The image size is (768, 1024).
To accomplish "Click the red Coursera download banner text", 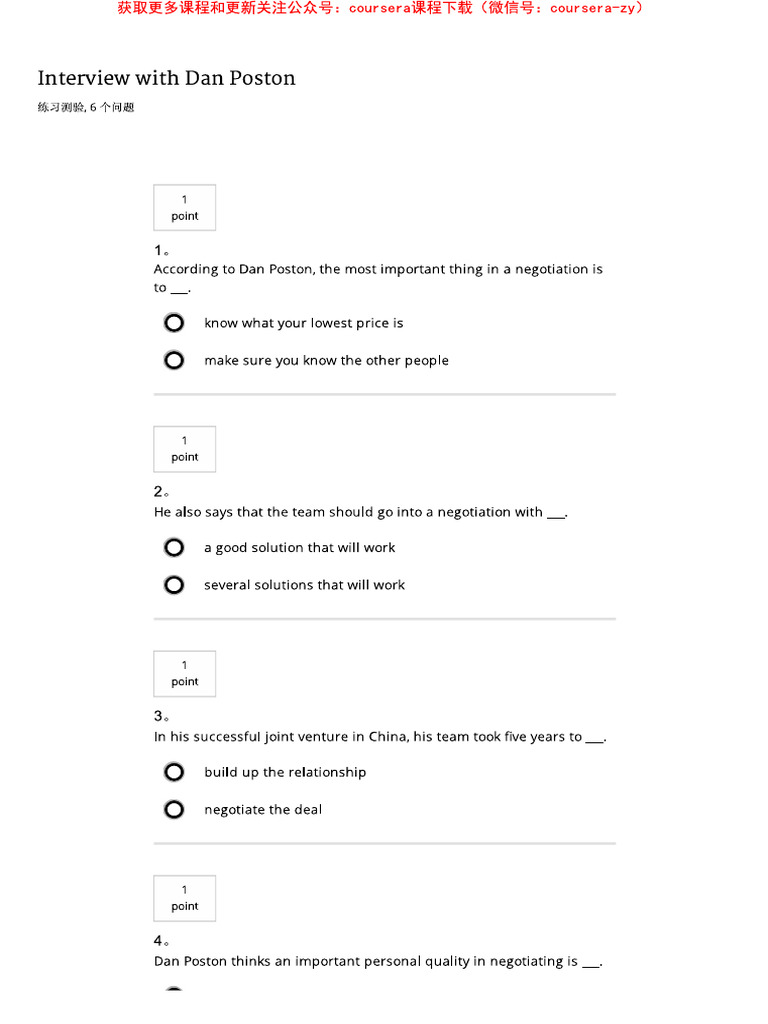I will point(381,8).
